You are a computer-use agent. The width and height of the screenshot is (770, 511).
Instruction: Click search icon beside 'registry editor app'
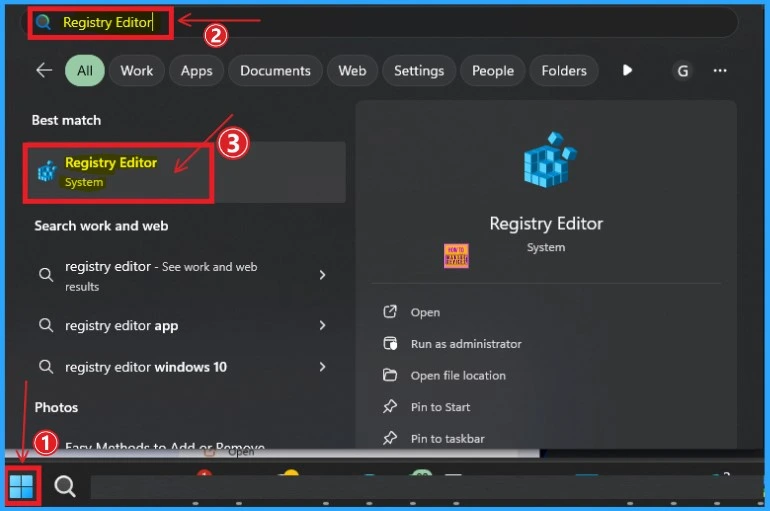coord(46,325)
